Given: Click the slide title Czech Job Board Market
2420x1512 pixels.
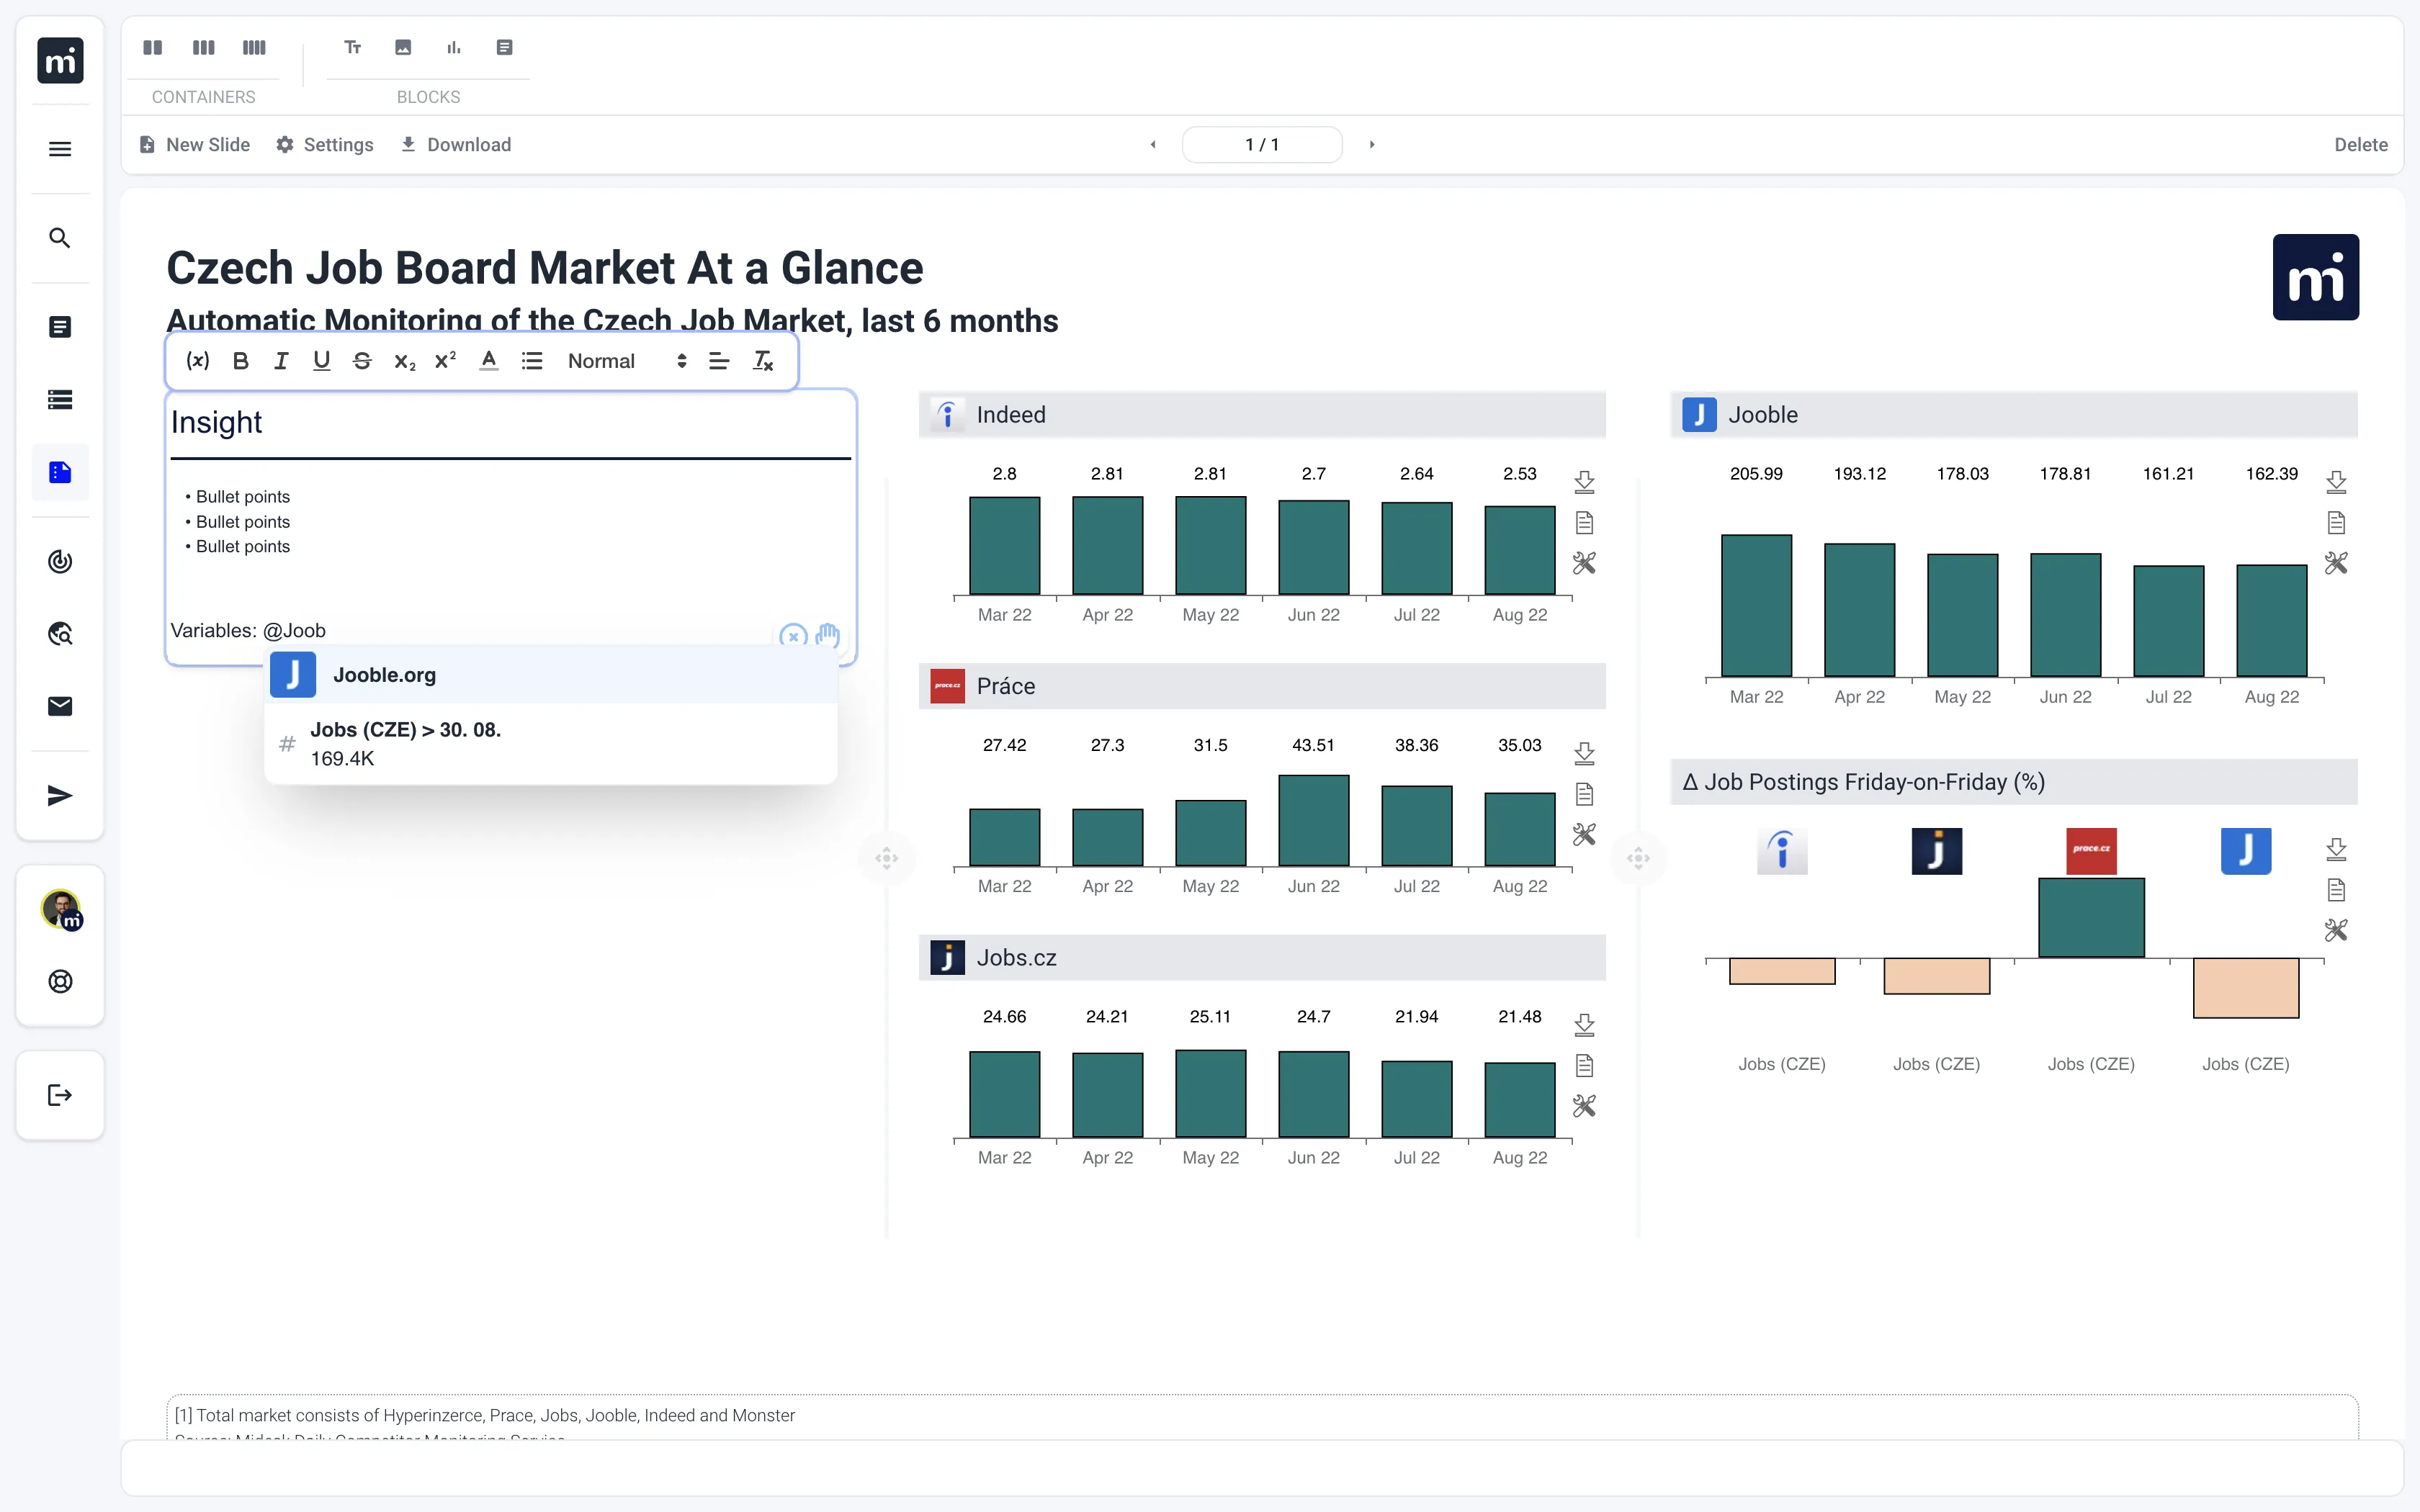Looking at the screenshot, I should coord(544,268).
